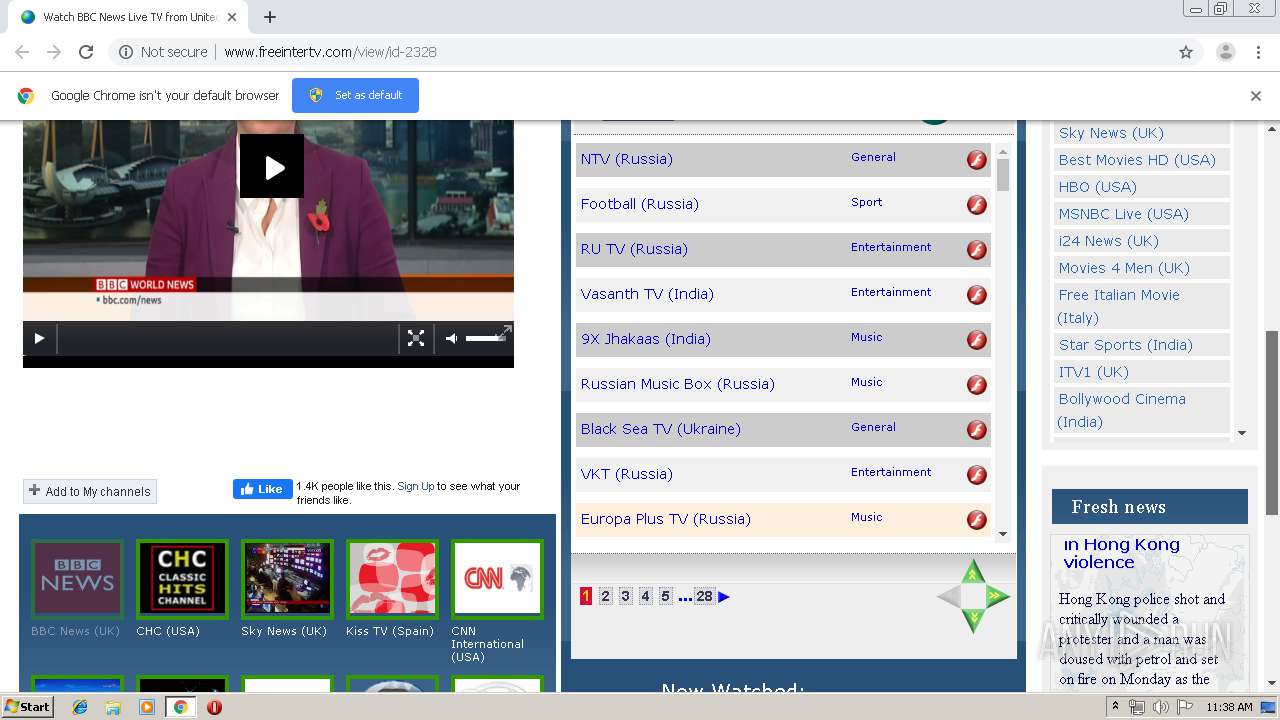The image size is (1280, 720).
Task: Click the address bar URL
Action: tap(330, 52)
